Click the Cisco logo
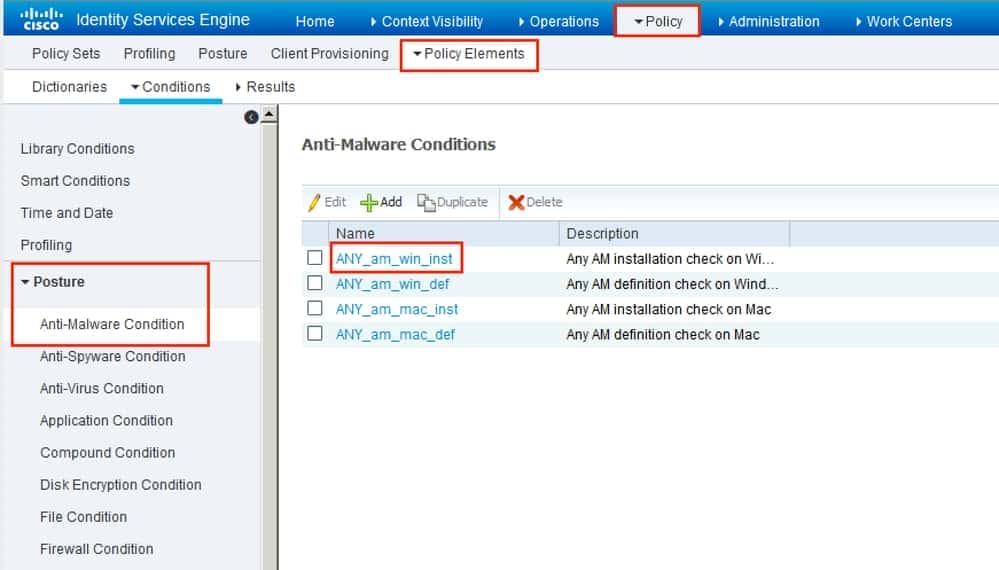Image resolution: width=999 pixels, height=570 pixels. click(x=41, y=19)
